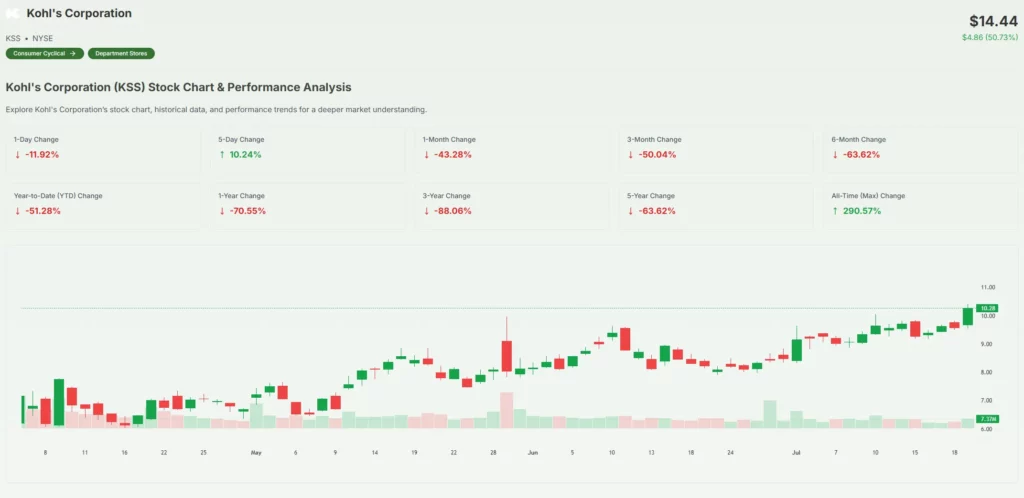Click the arrow inside the Consumer Cyclical tag
This screenshot has width=1024, height=498.
pos(72,53)
